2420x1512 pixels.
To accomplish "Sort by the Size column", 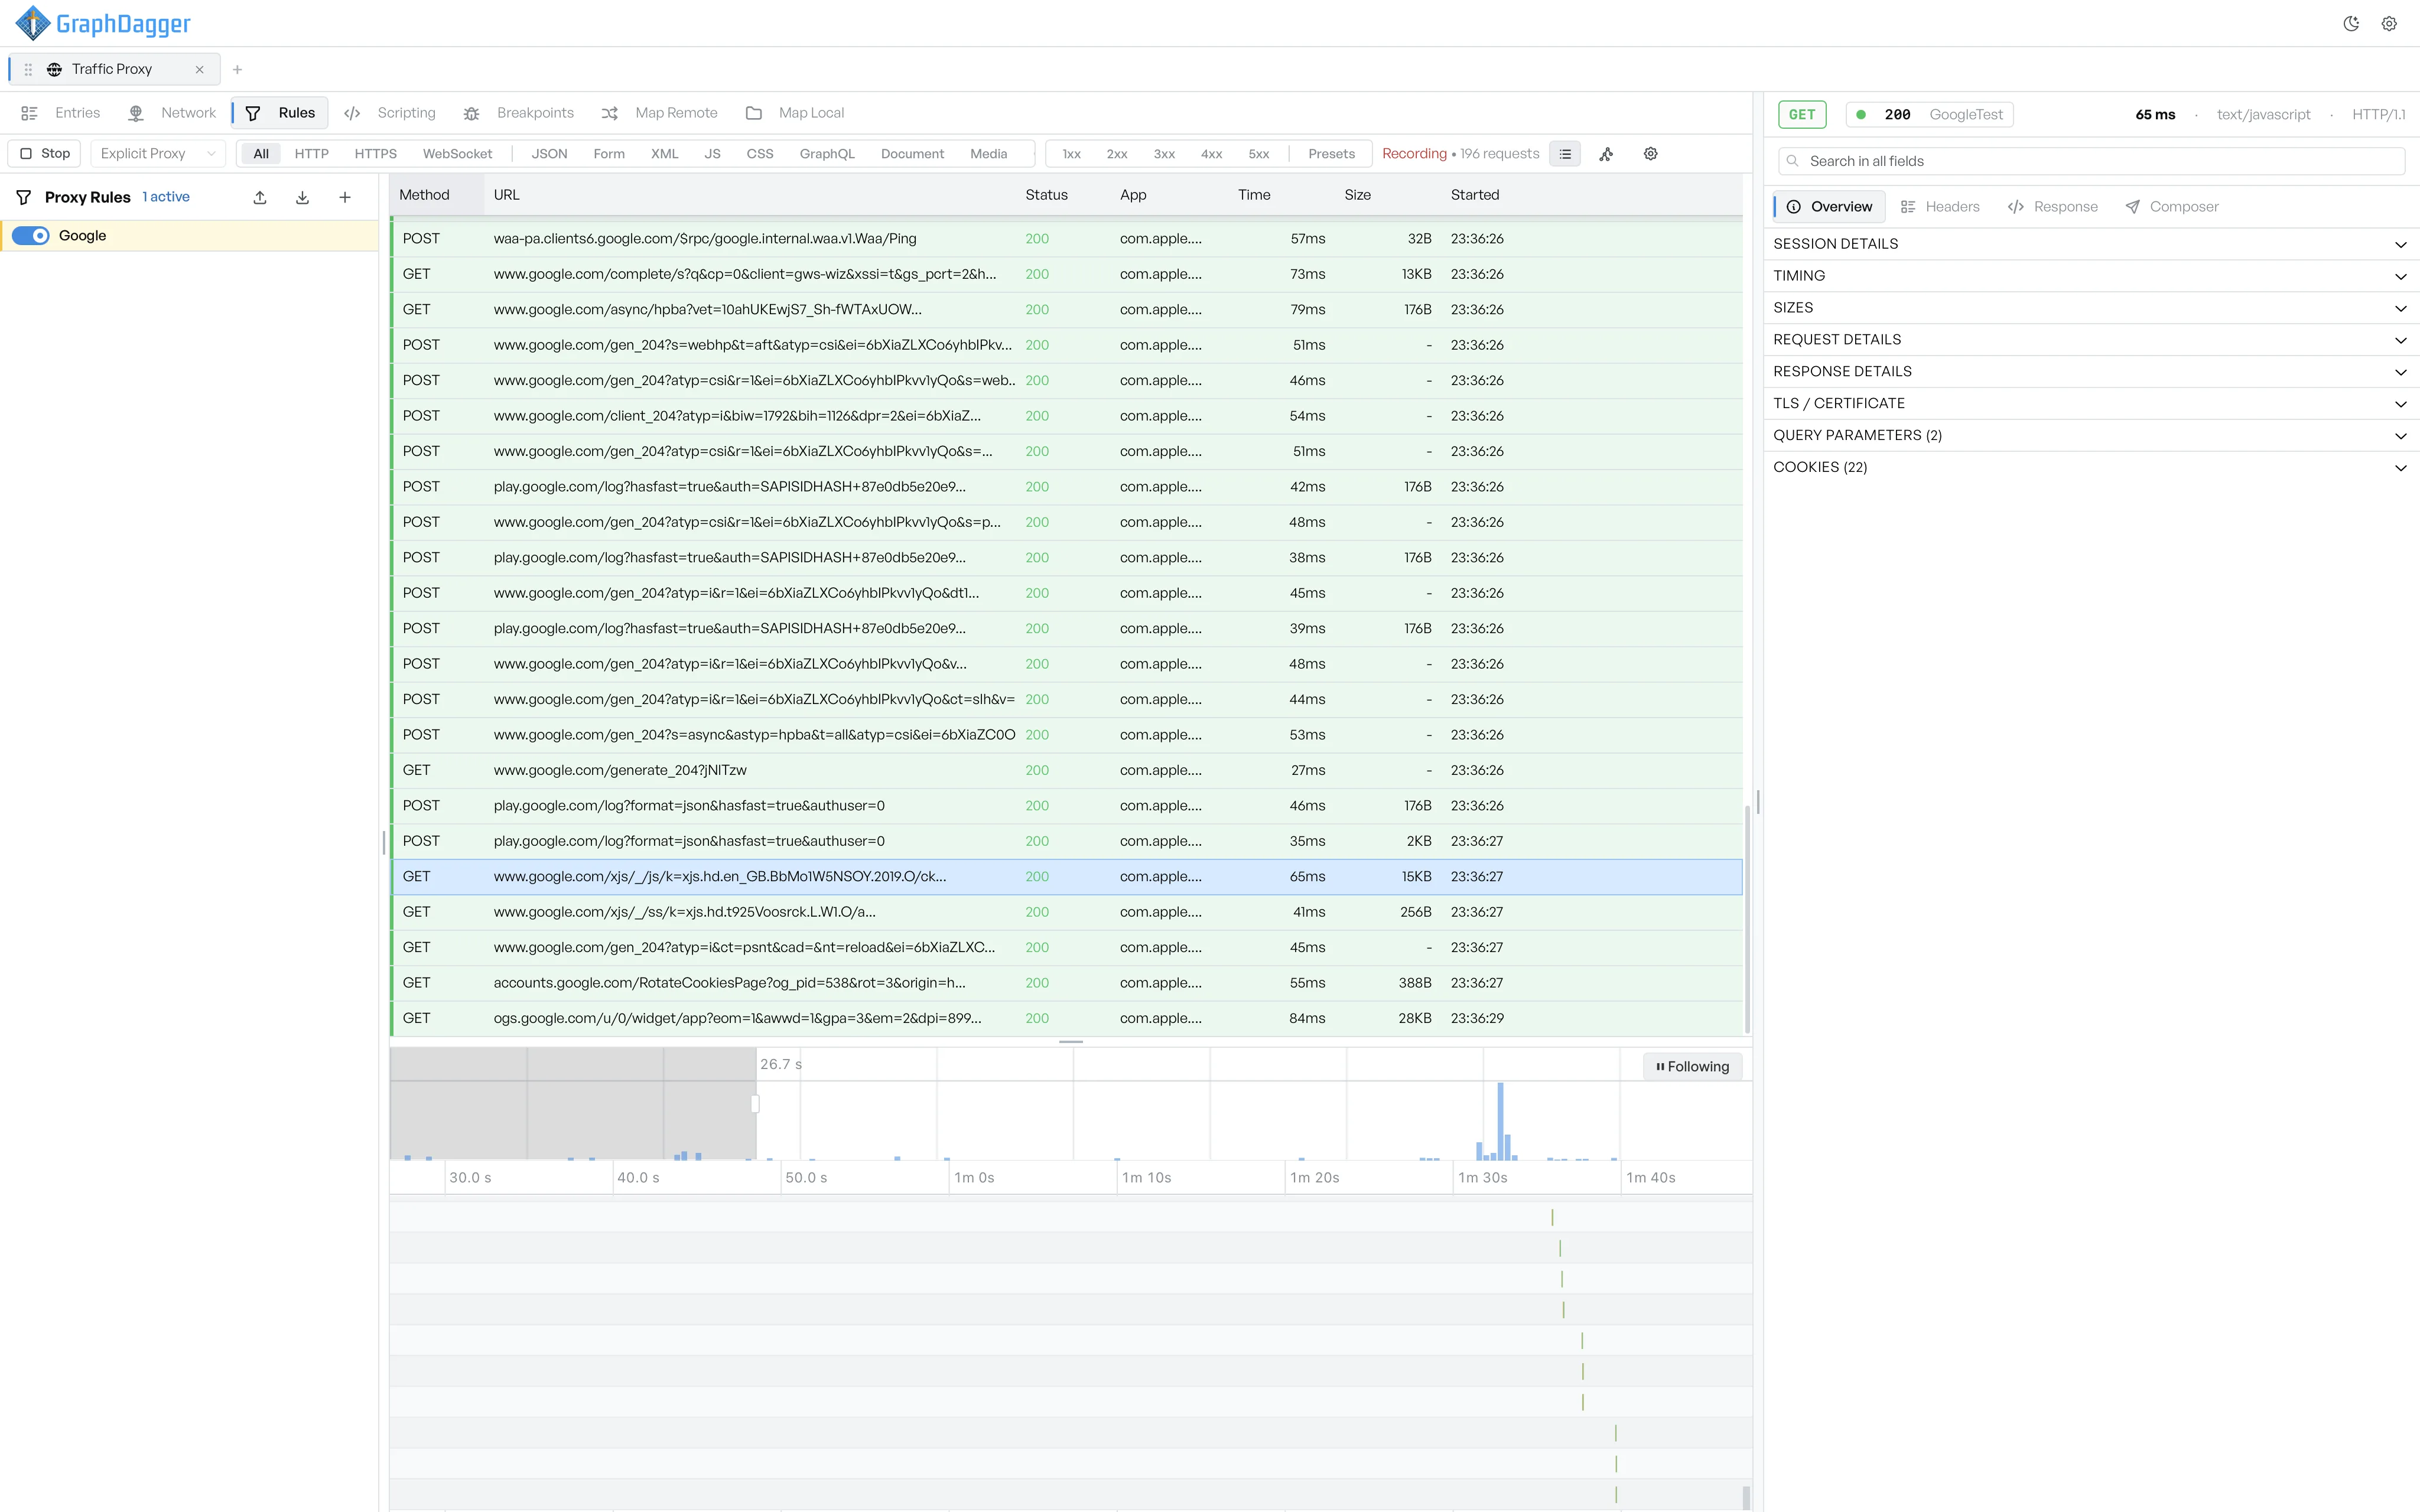I will pyautogui.click(x=1357, y=195).
